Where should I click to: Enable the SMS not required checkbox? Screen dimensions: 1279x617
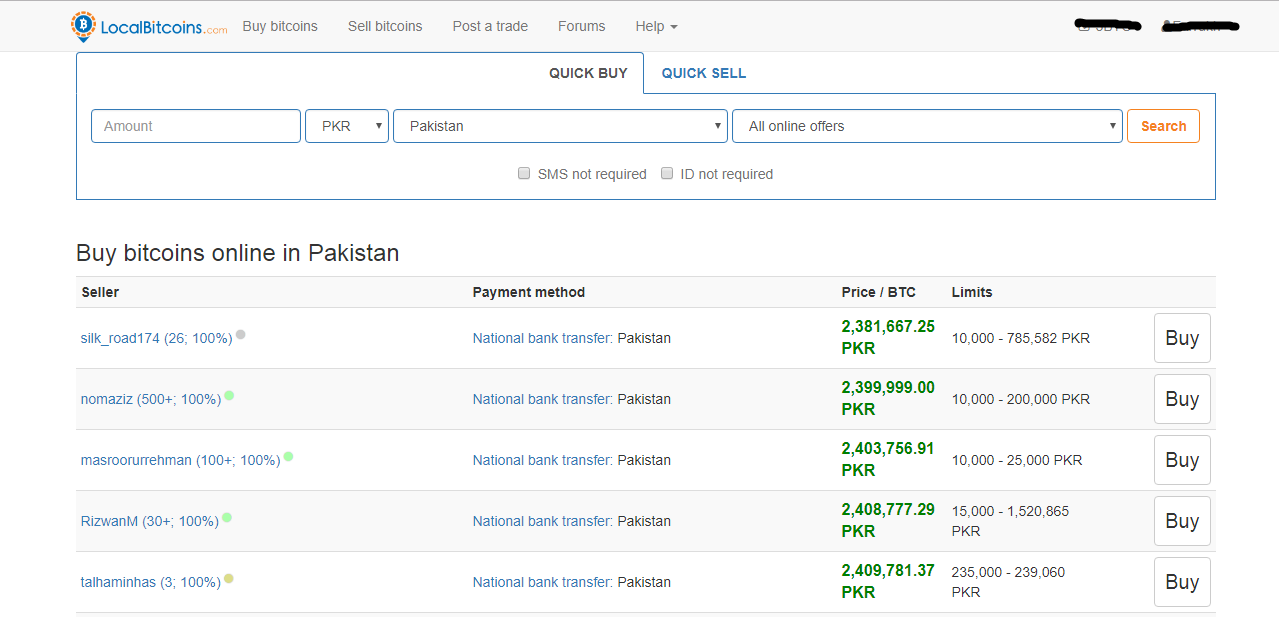pos(524,173)
